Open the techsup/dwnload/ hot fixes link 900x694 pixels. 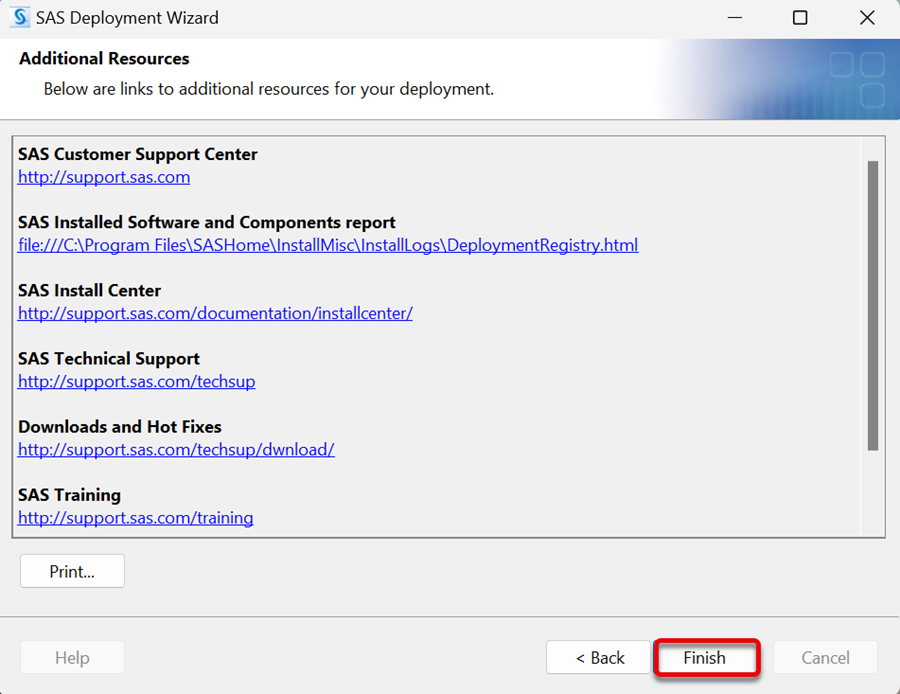[176, 450]
